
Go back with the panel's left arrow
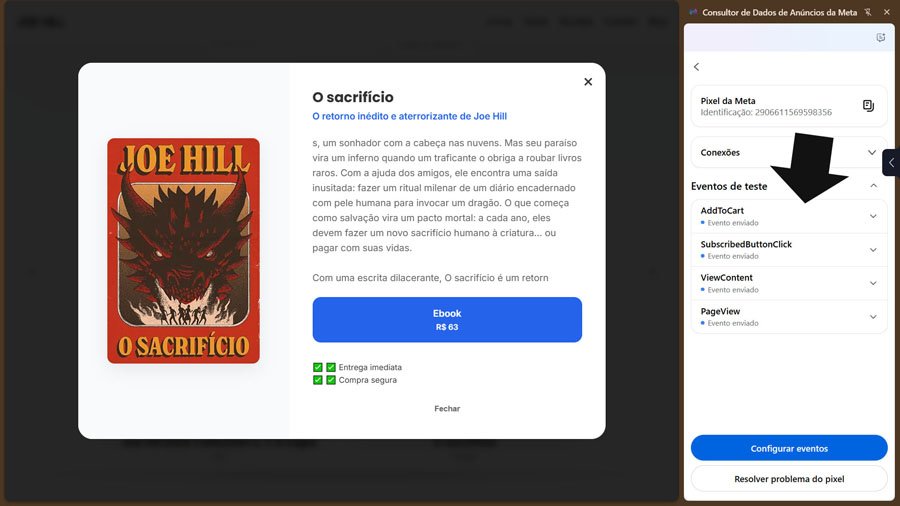(696, 67)
